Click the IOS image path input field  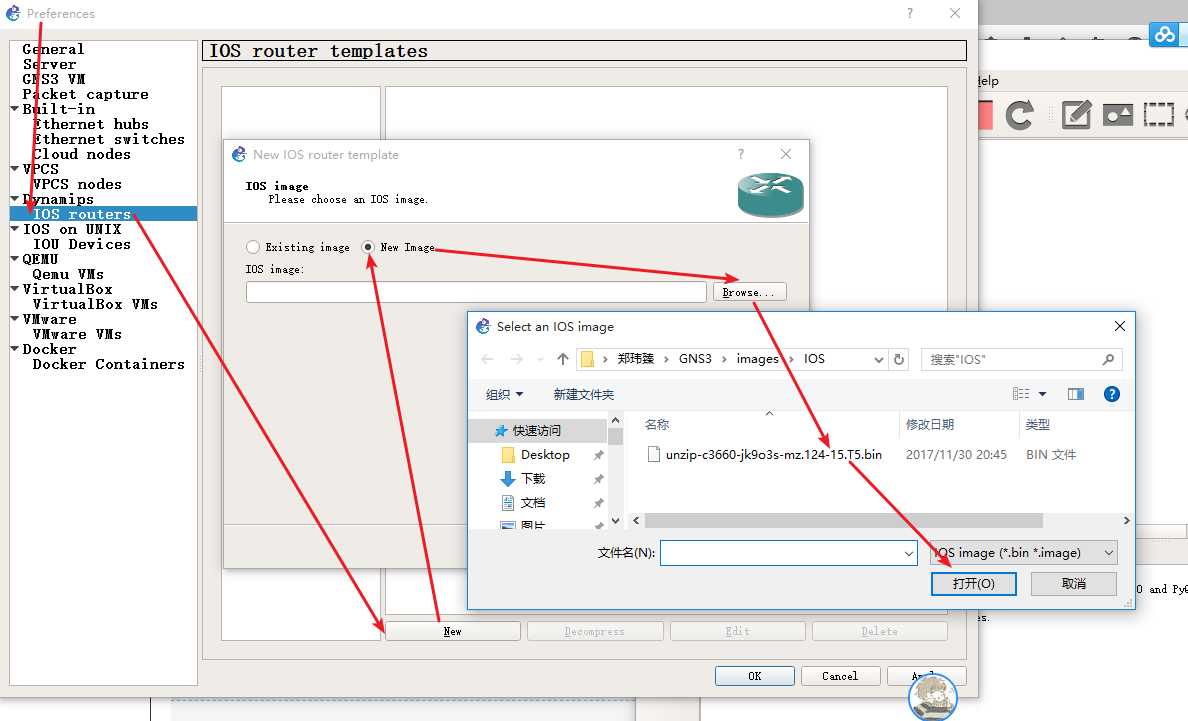[476, 292]
